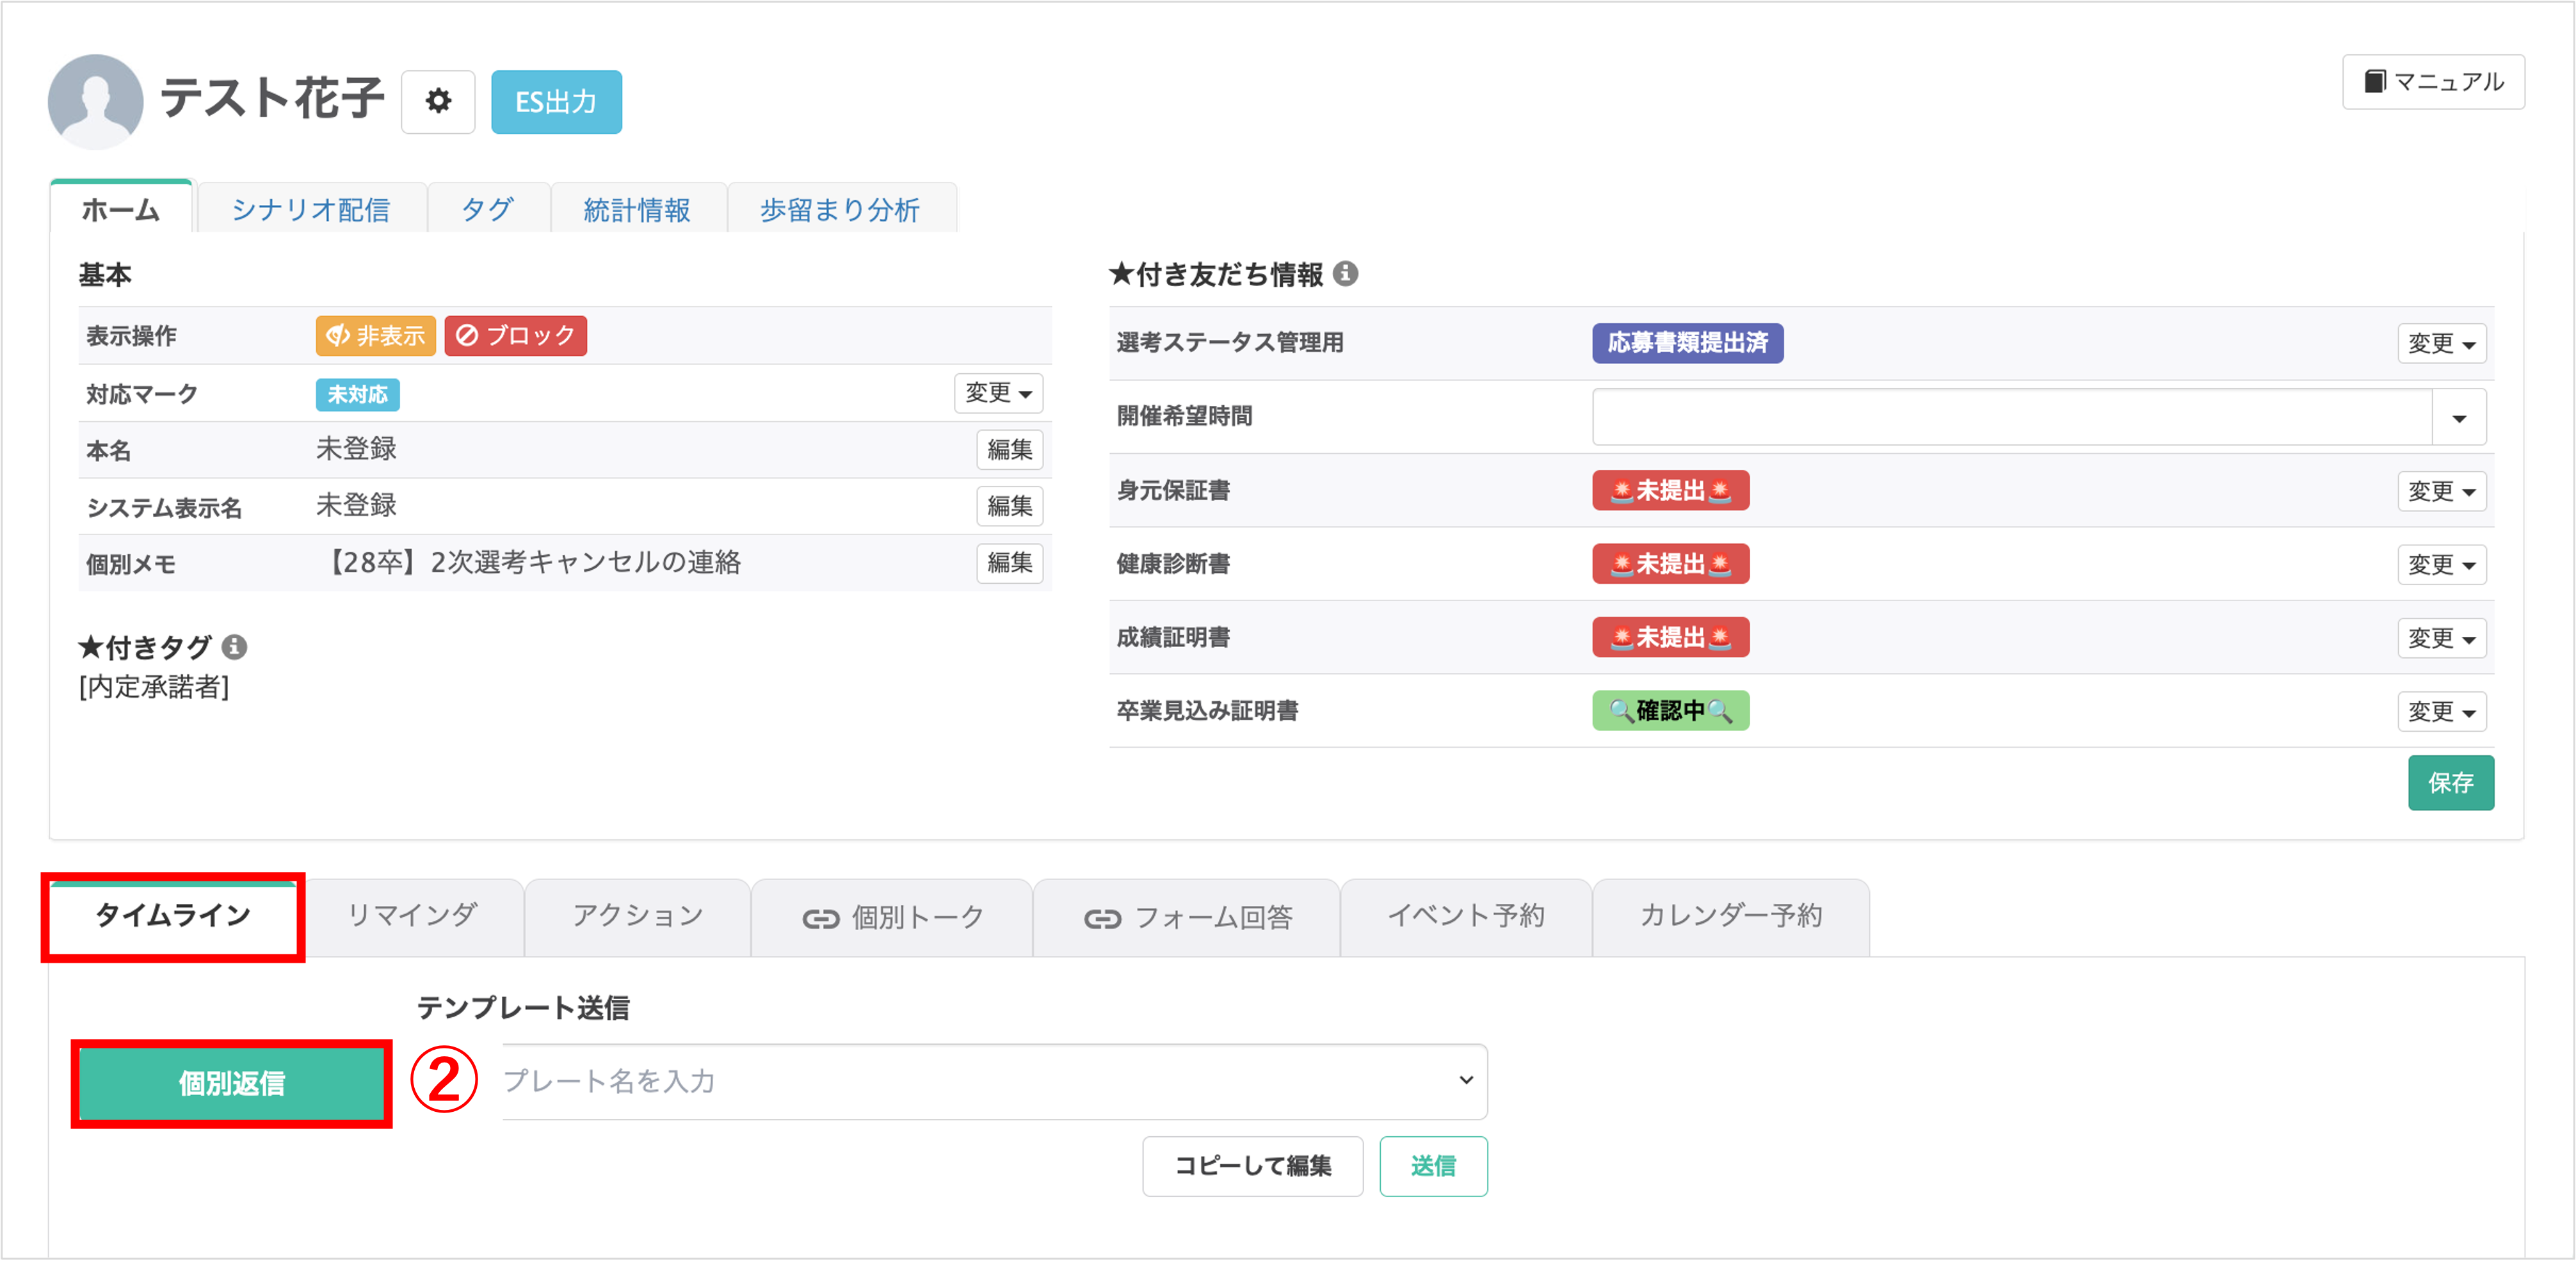Open the settings gear beside テスト花子
The width and height of the screenshot is (2576, 1261).
[437, 101]
